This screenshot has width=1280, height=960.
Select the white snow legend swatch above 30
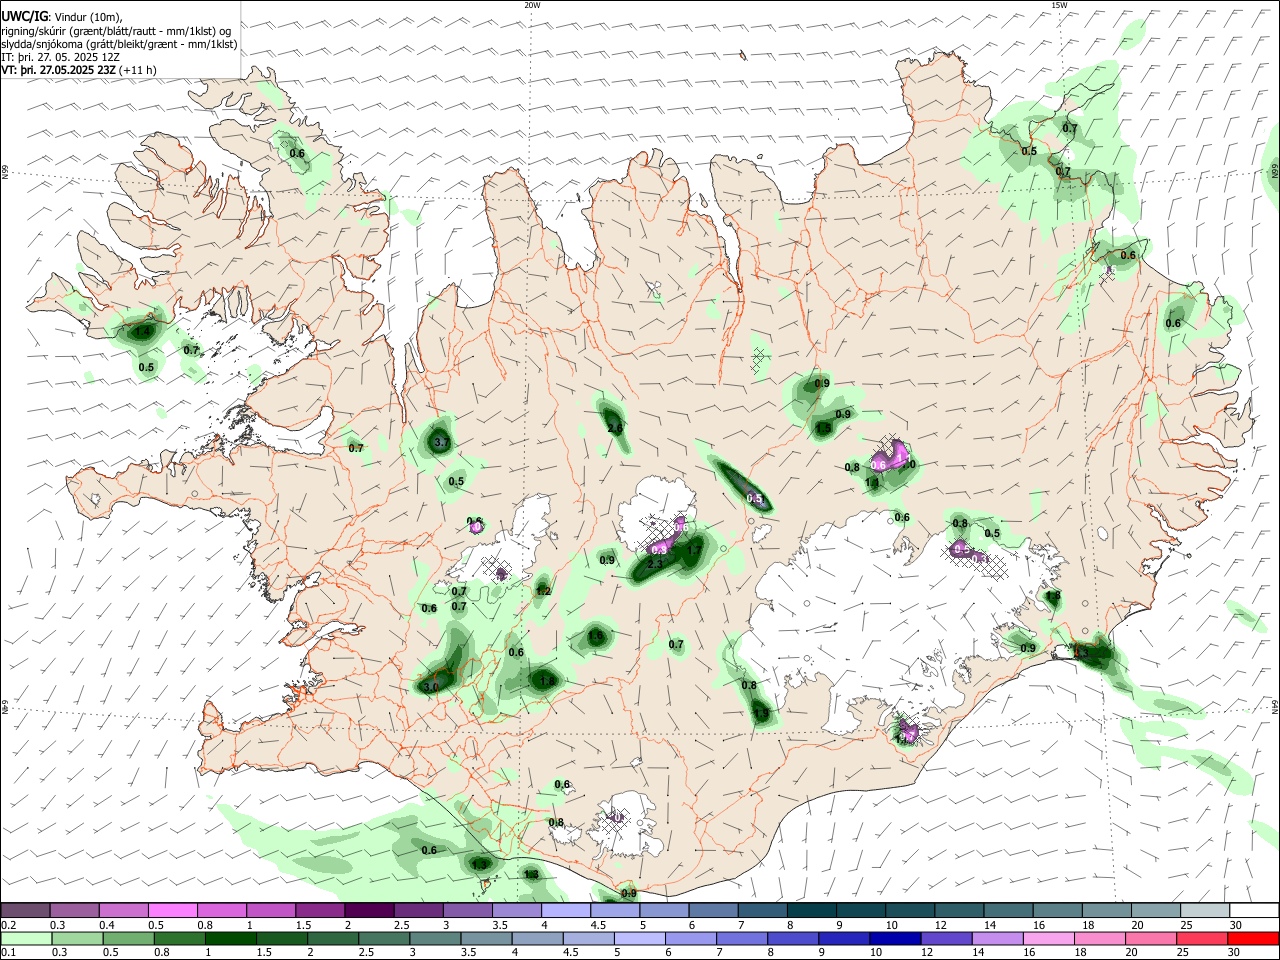[x=1253, y=911]
